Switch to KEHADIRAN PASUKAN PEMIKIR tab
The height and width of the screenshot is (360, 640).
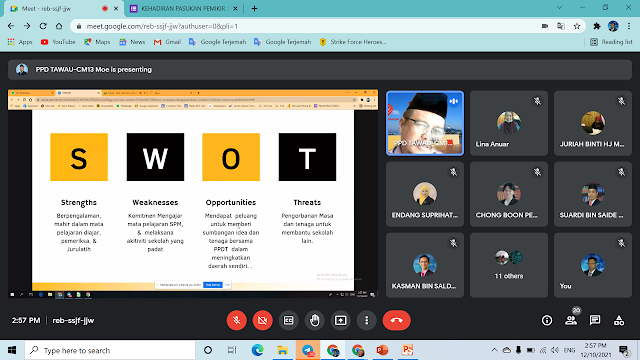click(182, 9)
